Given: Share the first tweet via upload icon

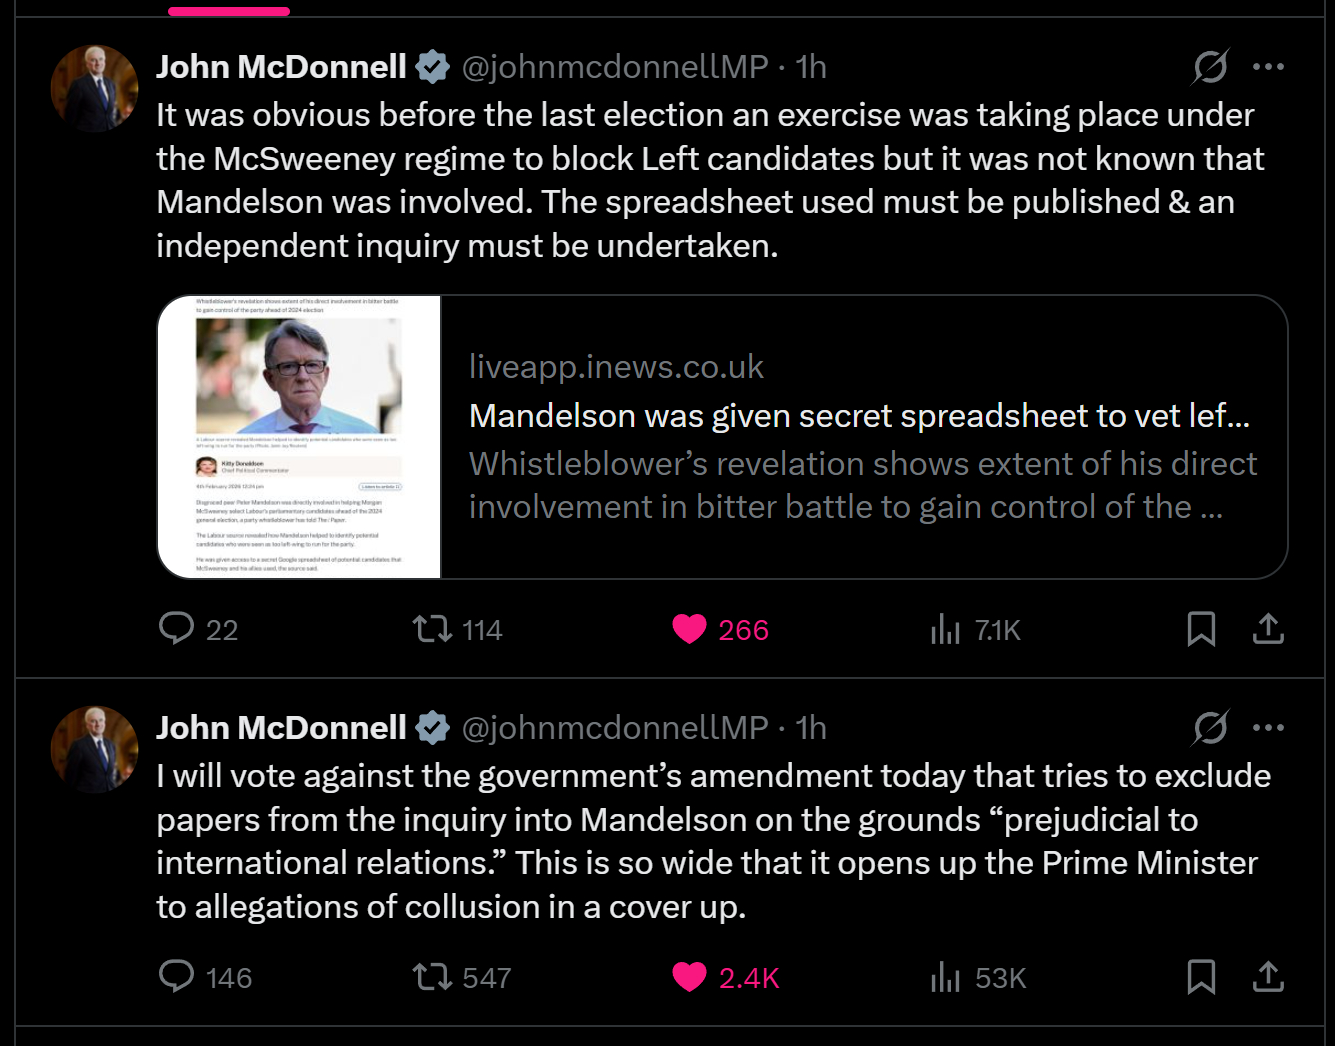Looking at the screenshot, I should [1268, 629].
